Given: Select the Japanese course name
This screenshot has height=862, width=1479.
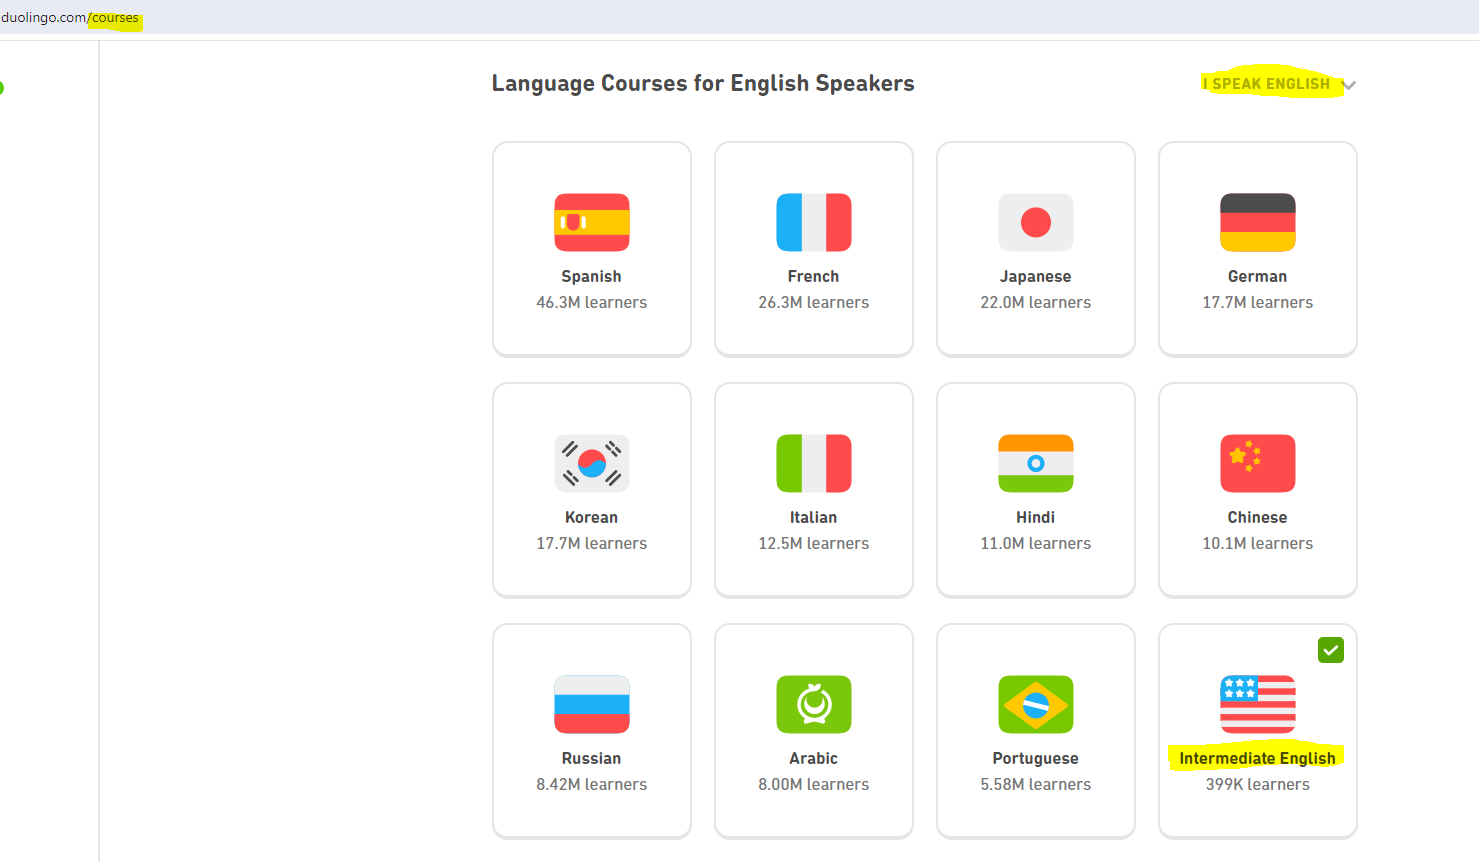Looking at the screenshot, I should pyautogui.click(x=1036, y=277).
